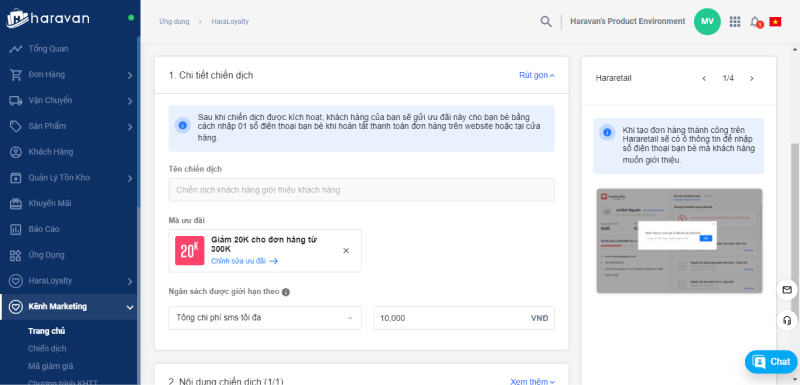Screen dimensions: 800x385
Task: Open Mã giảm giá submenu item
Action: click(x=51, y=366)
